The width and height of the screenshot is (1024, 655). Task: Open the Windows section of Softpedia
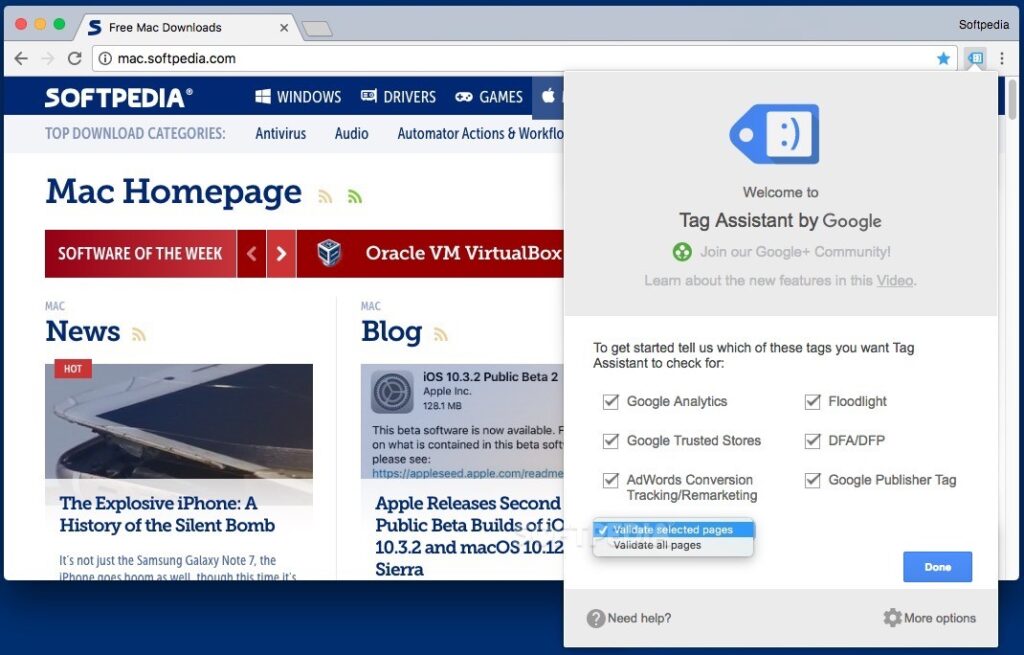pos(298,97)
